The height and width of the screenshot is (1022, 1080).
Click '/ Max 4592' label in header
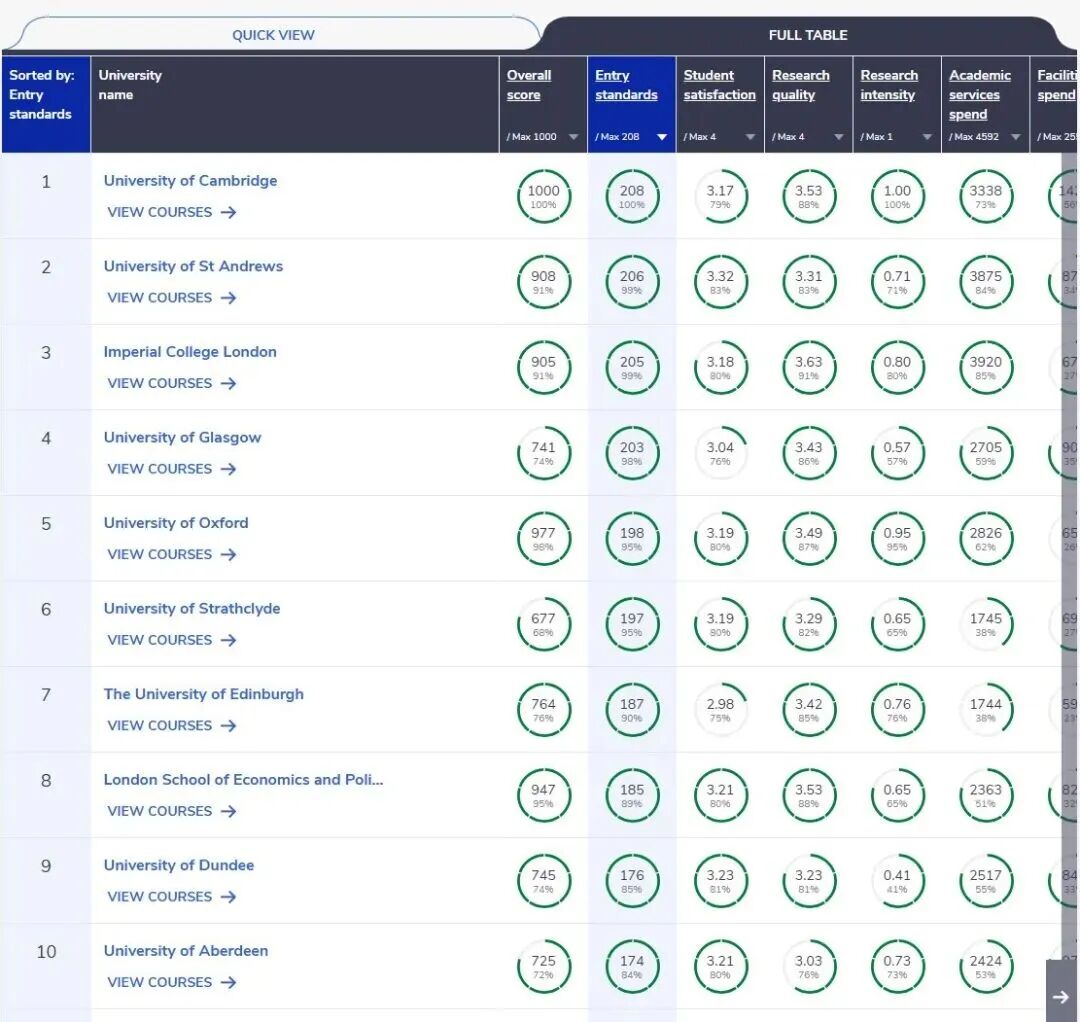click(x=973, y=137)
